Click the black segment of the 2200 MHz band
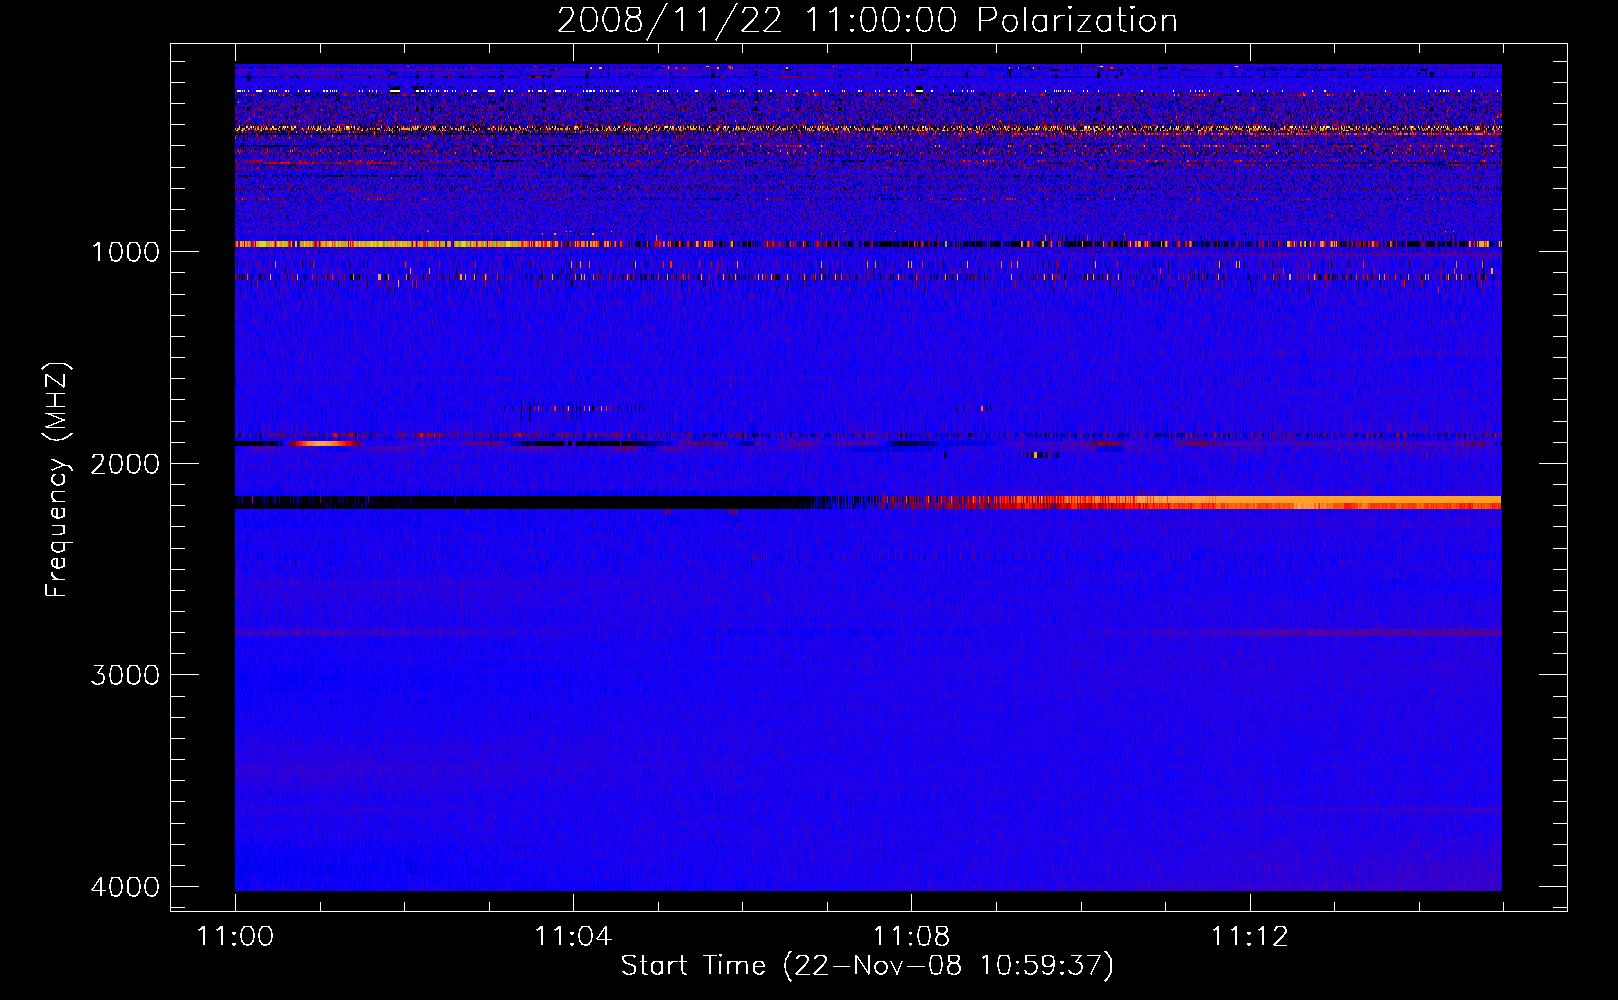This screenshot has width=1618, height=1000. coord(520,502)
